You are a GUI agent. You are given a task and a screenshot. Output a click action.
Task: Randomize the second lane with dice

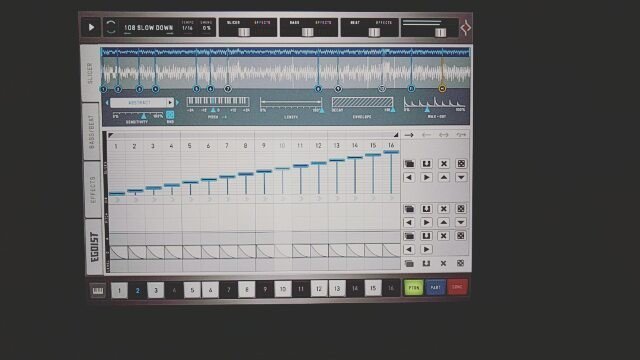pyautogui.click(x=461, y=209)
